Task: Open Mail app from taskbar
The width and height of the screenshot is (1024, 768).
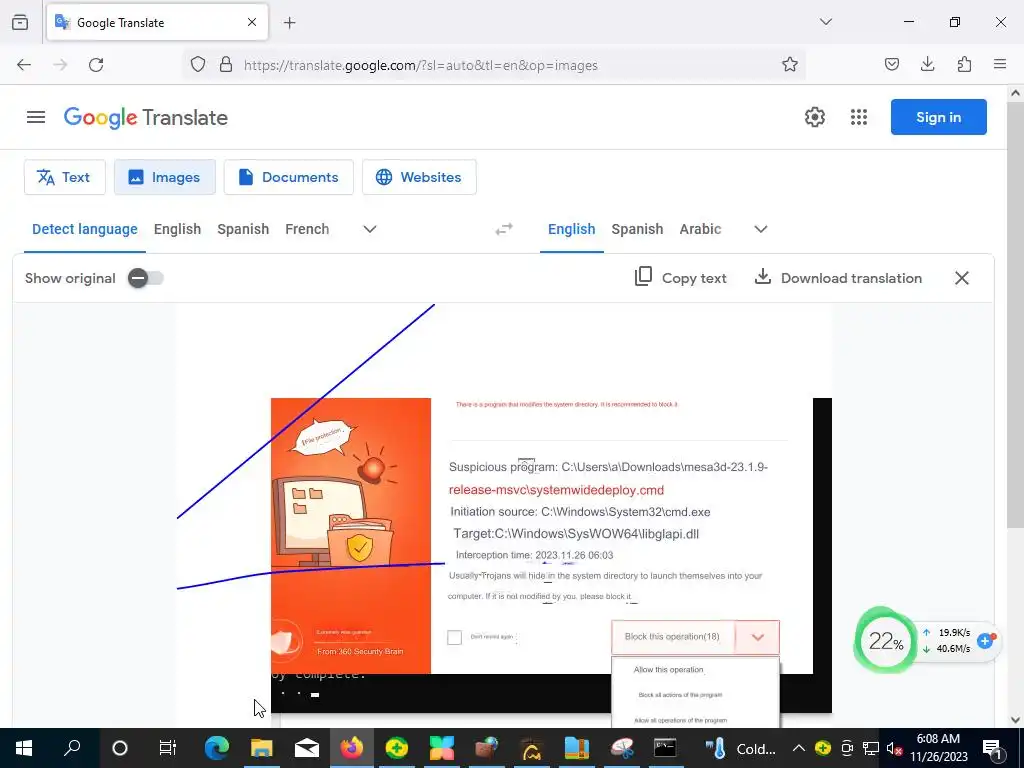Action: [x=307, y=748]
